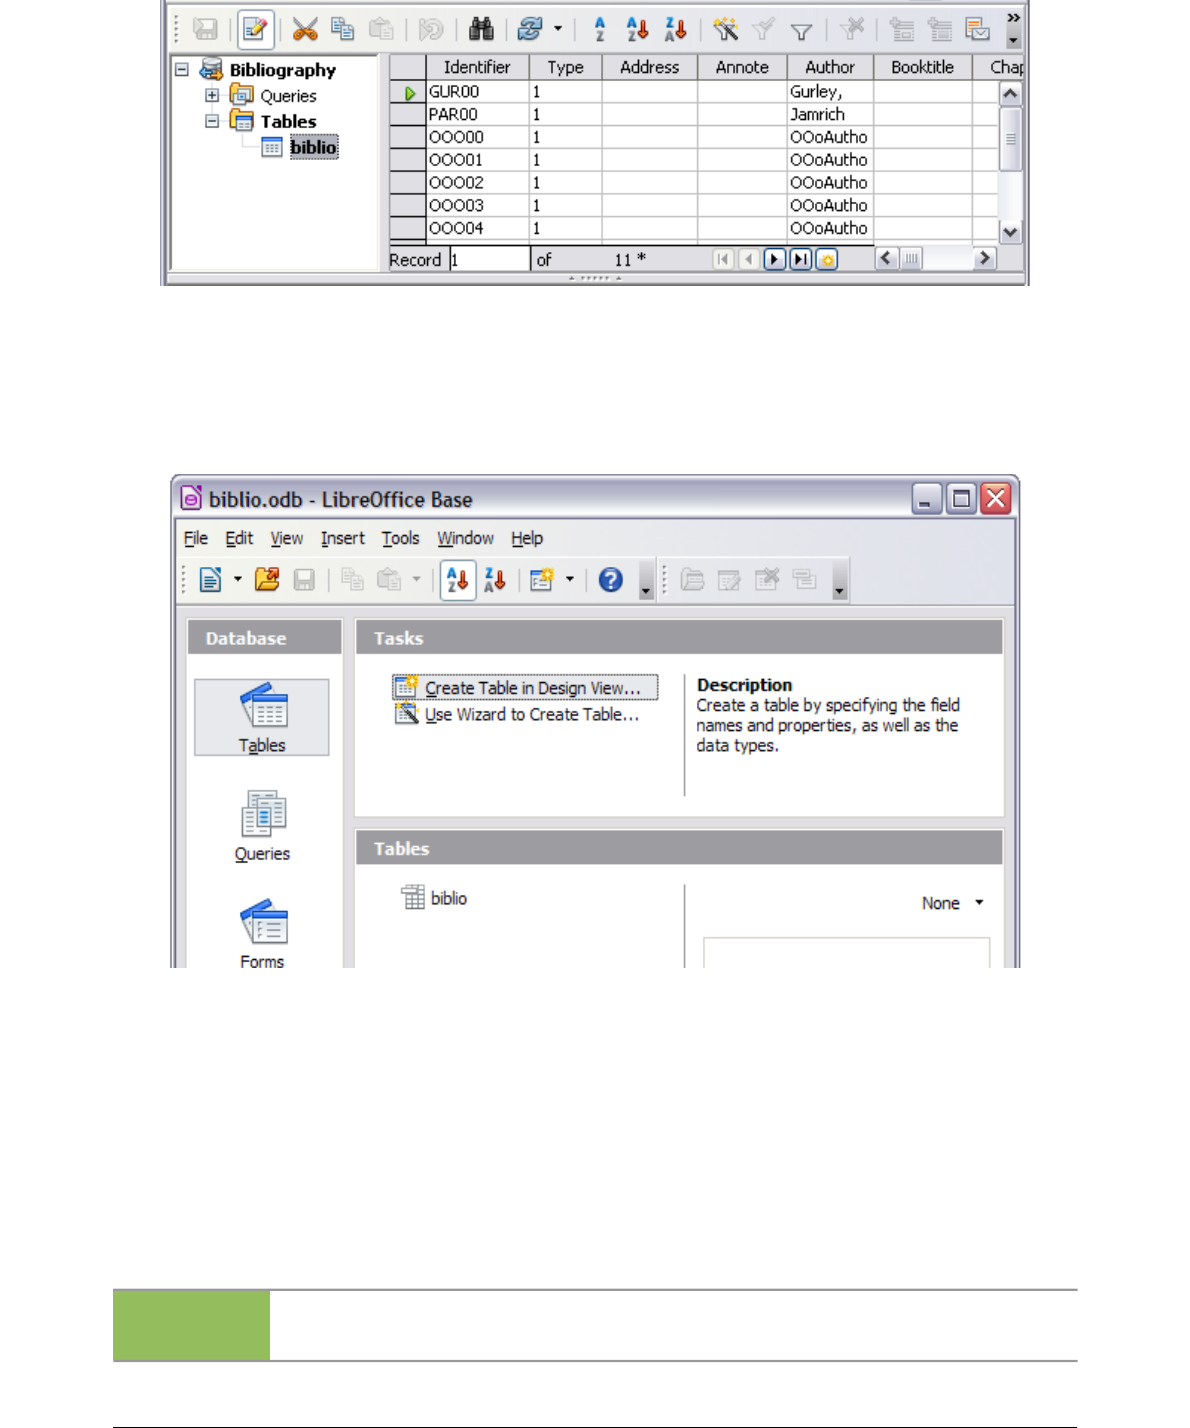Image resolution: width=1190 pixels, height=1428 pixels.
Task: Click the Open folder icon in Base toolbar
Action: click(x=267, y=579)
